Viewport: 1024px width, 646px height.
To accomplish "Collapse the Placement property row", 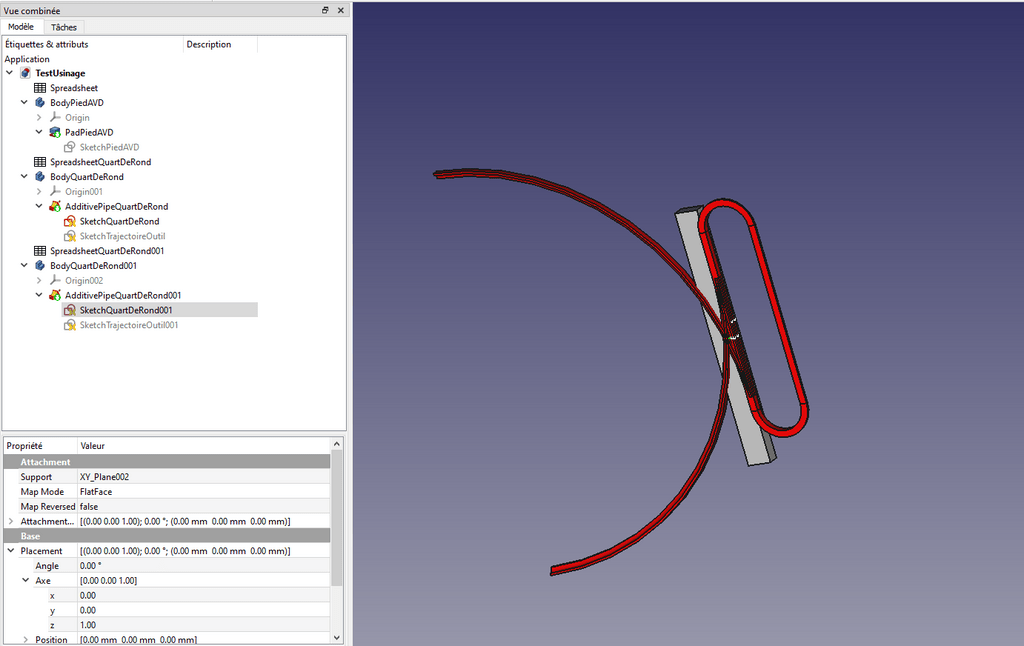I will pyautogui.click(x=10, y=551).
